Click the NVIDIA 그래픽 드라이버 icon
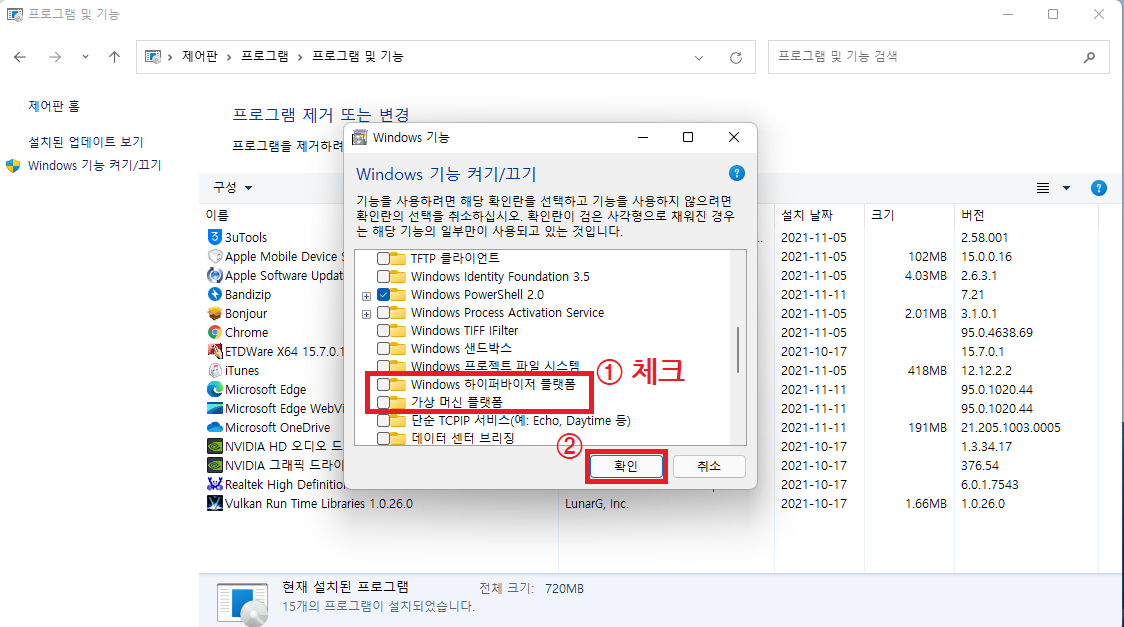The height and width of the screenshot is (627, 1124). click(214, 465)
